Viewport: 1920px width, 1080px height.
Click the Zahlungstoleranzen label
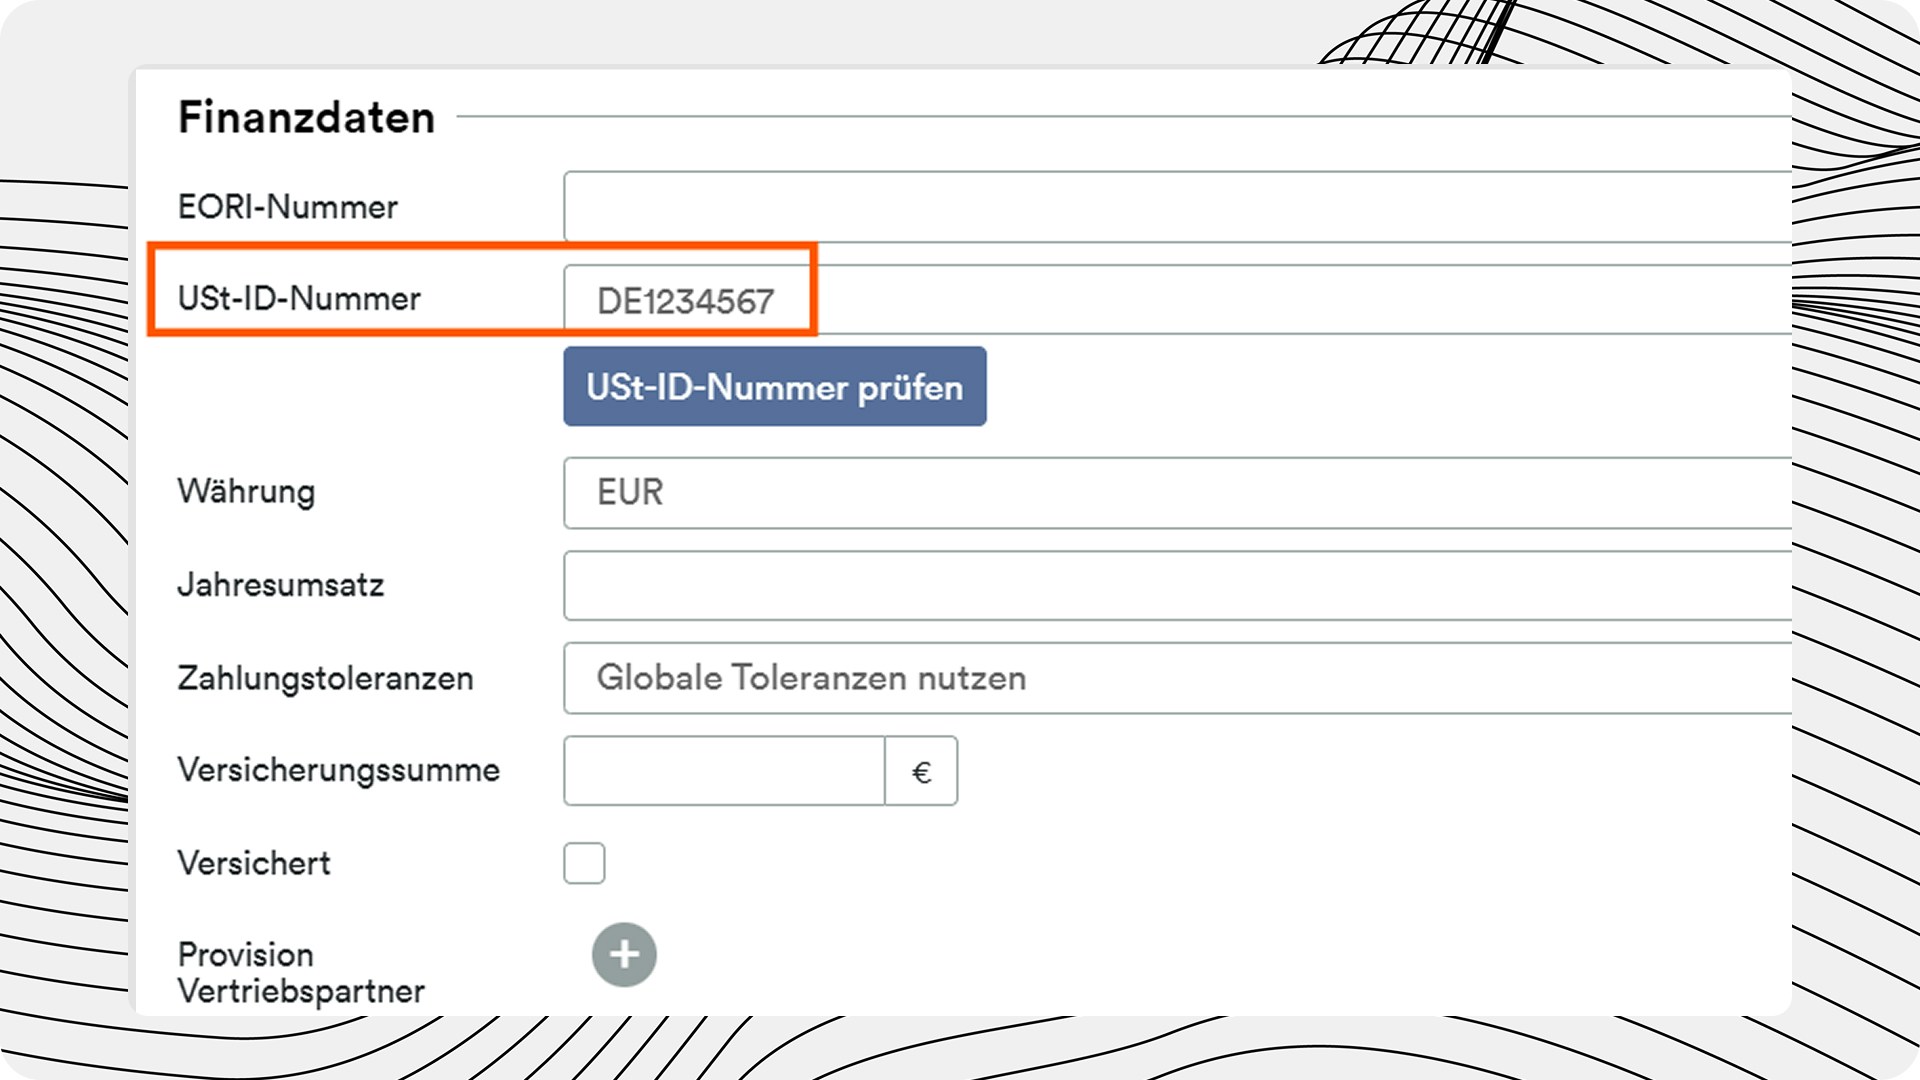(325, 678)
